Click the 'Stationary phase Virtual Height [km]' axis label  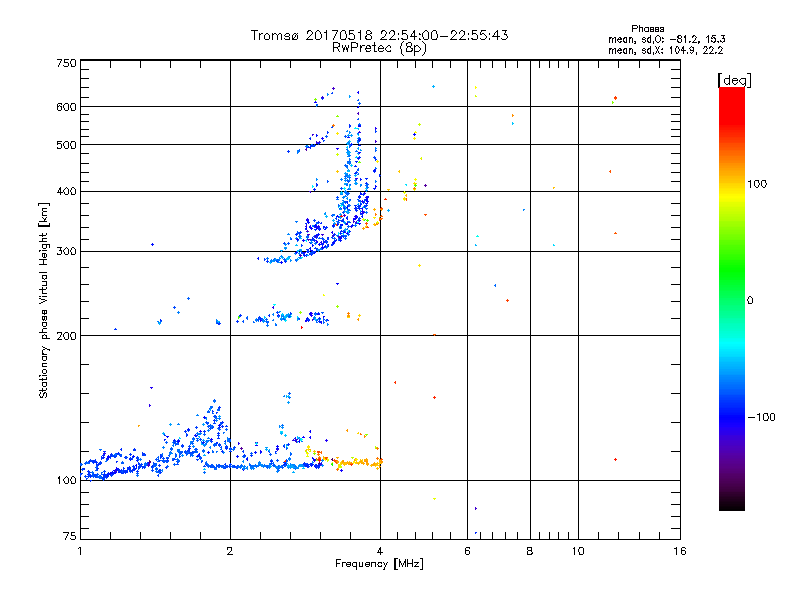43,300
